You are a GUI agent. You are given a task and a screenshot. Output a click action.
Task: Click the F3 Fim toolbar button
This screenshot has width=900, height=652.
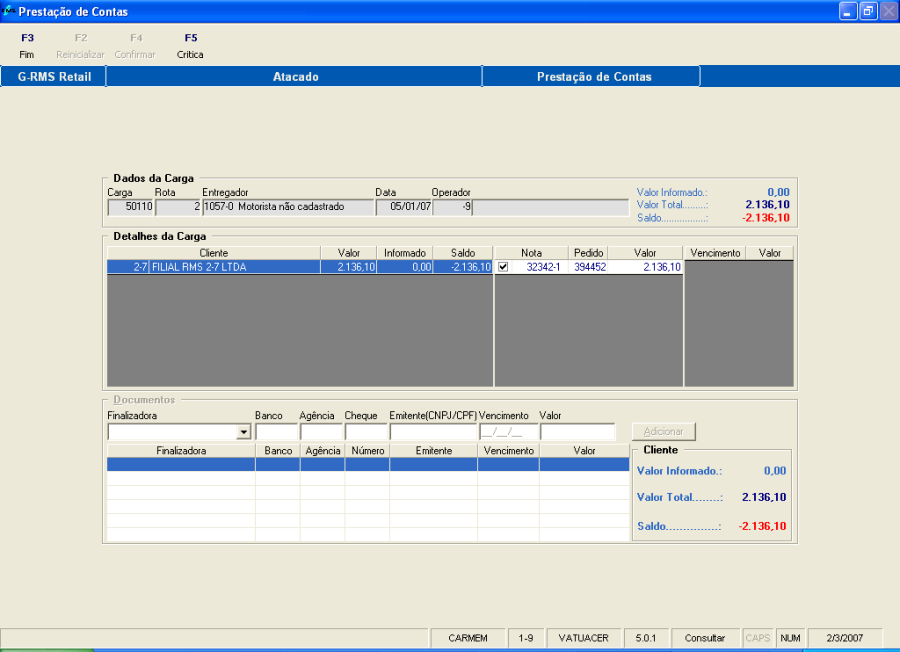pyautogui.click(x=27, y=46)
